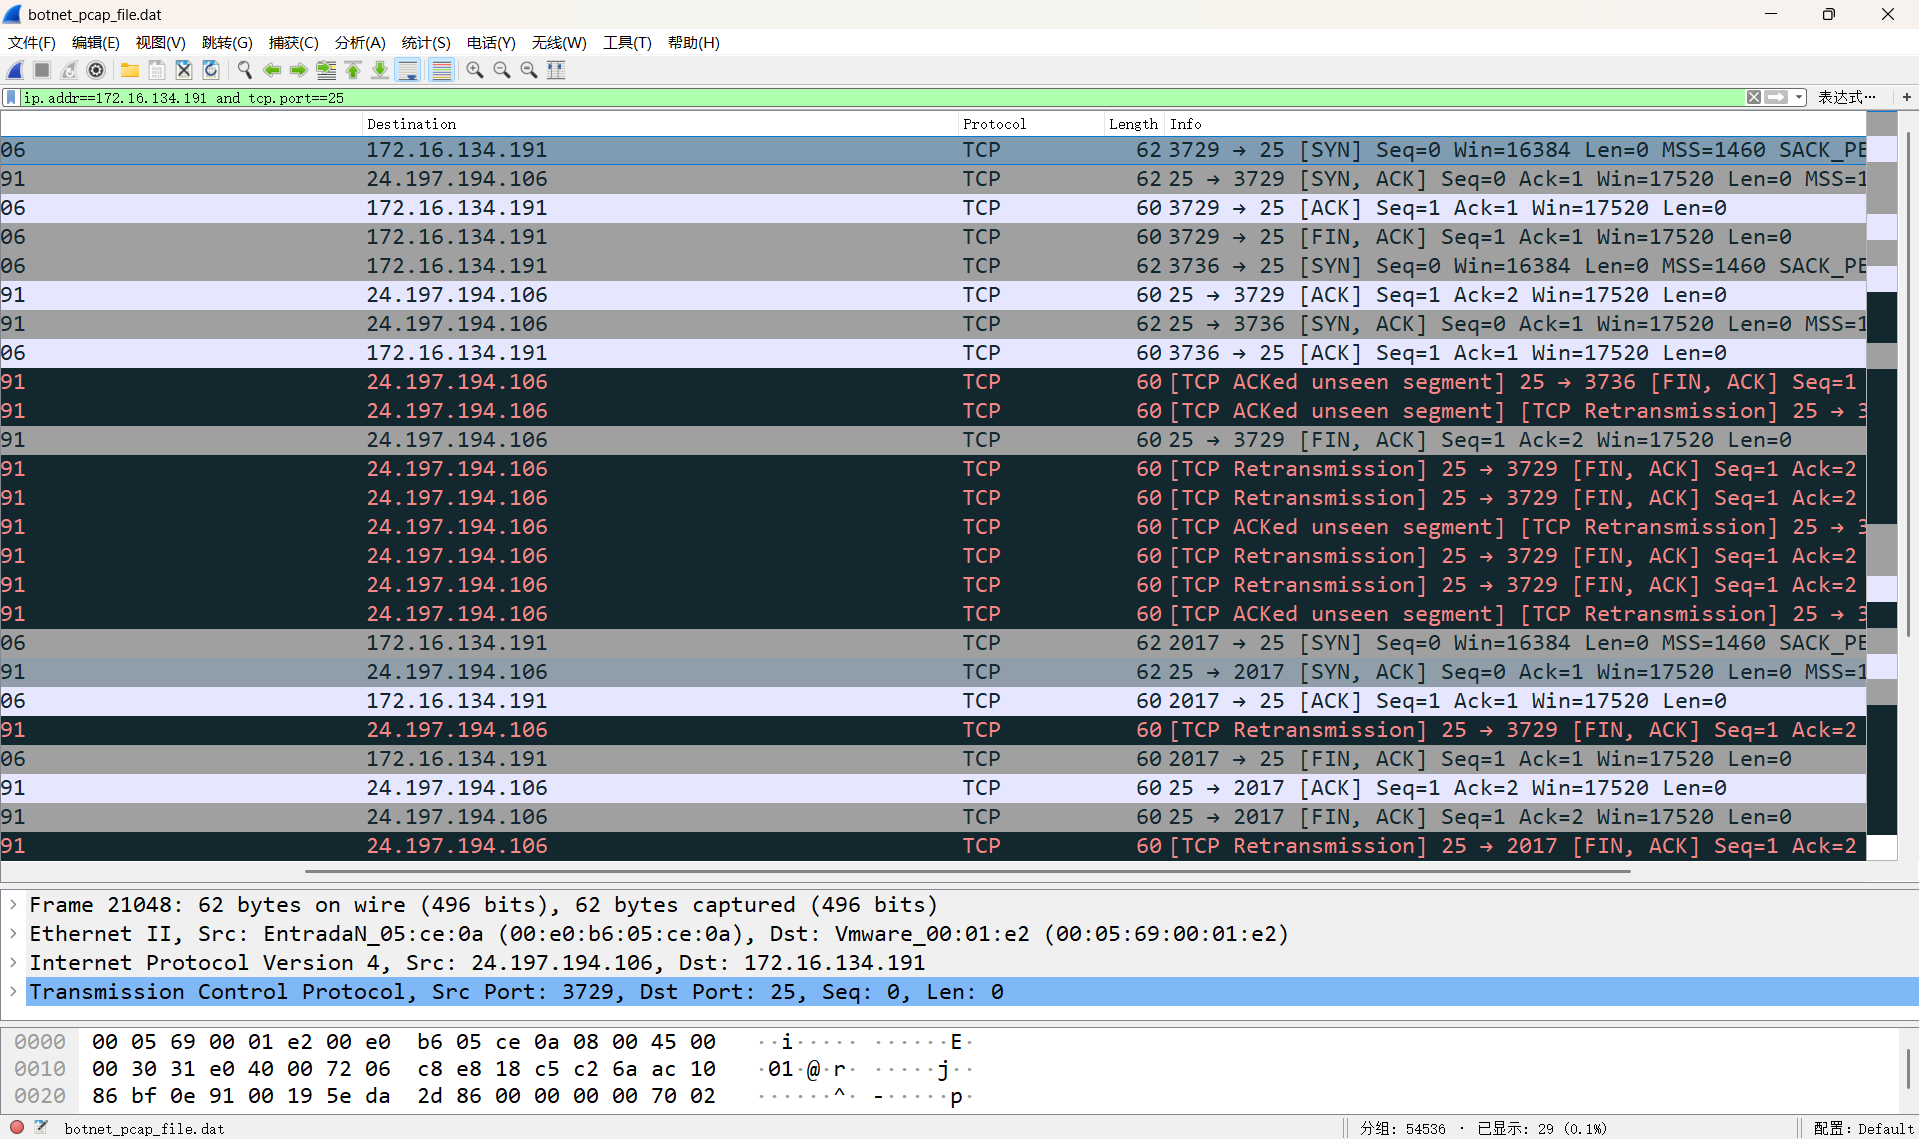Image resolution: width=1919 pixels, height=1139 pixels.
Task: Open capture options gear icon
Action: [x=96, y=70]
